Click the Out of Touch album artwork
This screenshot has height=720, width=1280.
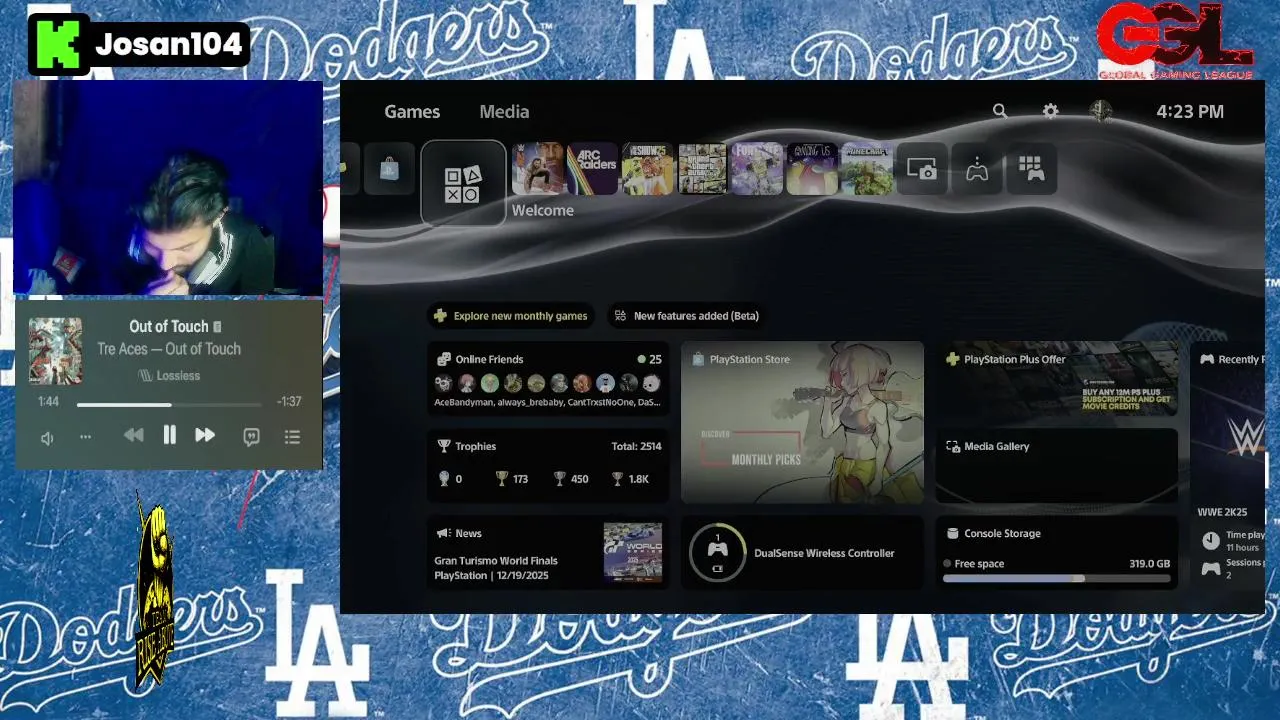[x=55, y=350]
